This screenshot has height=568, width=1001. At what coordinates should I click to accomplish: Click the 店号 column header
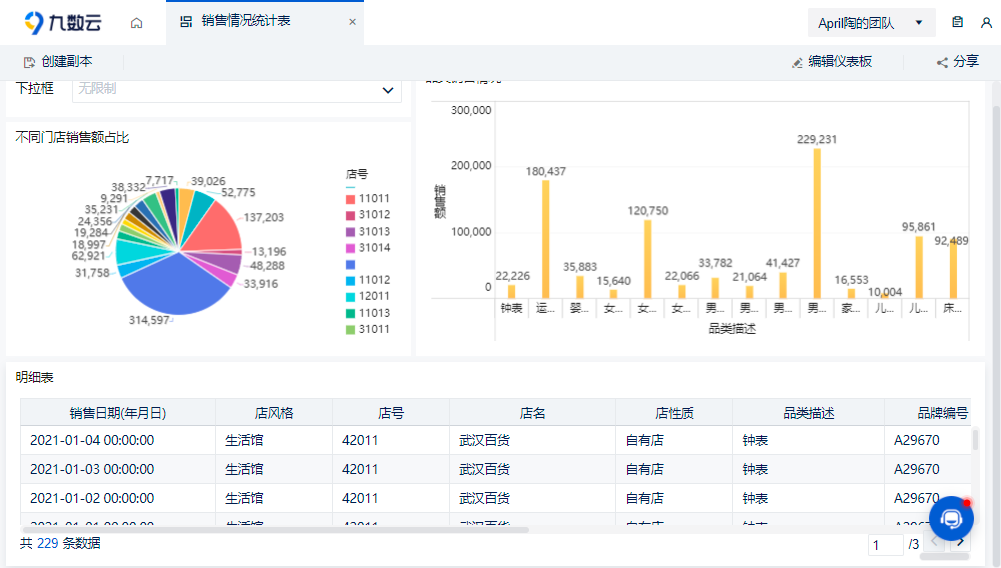click(x=390, y=412)
